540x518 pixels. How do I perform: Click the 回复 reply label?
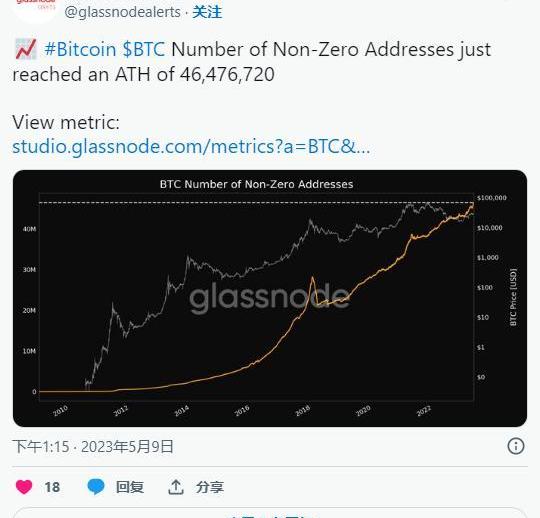(x=130, y=487)
